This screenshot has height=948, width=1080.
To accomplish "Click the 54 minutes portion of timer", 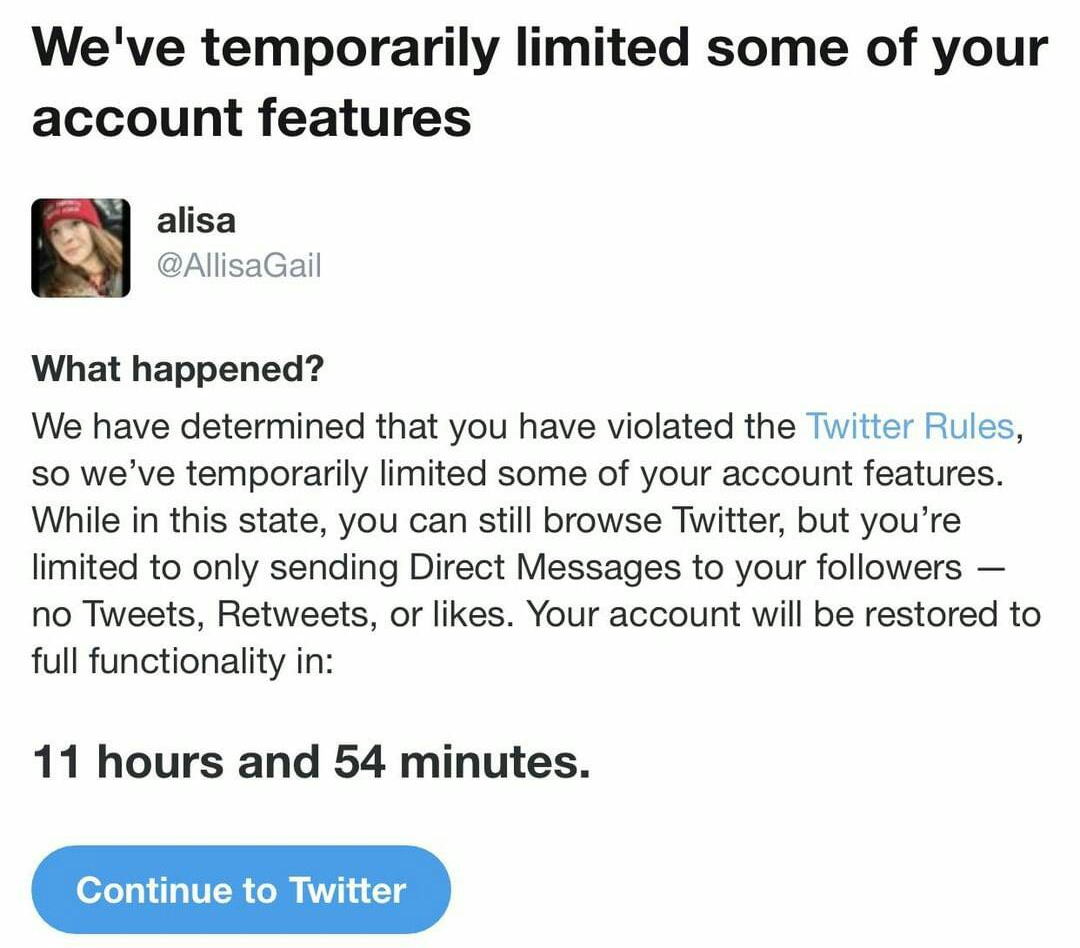I will 462,762.
